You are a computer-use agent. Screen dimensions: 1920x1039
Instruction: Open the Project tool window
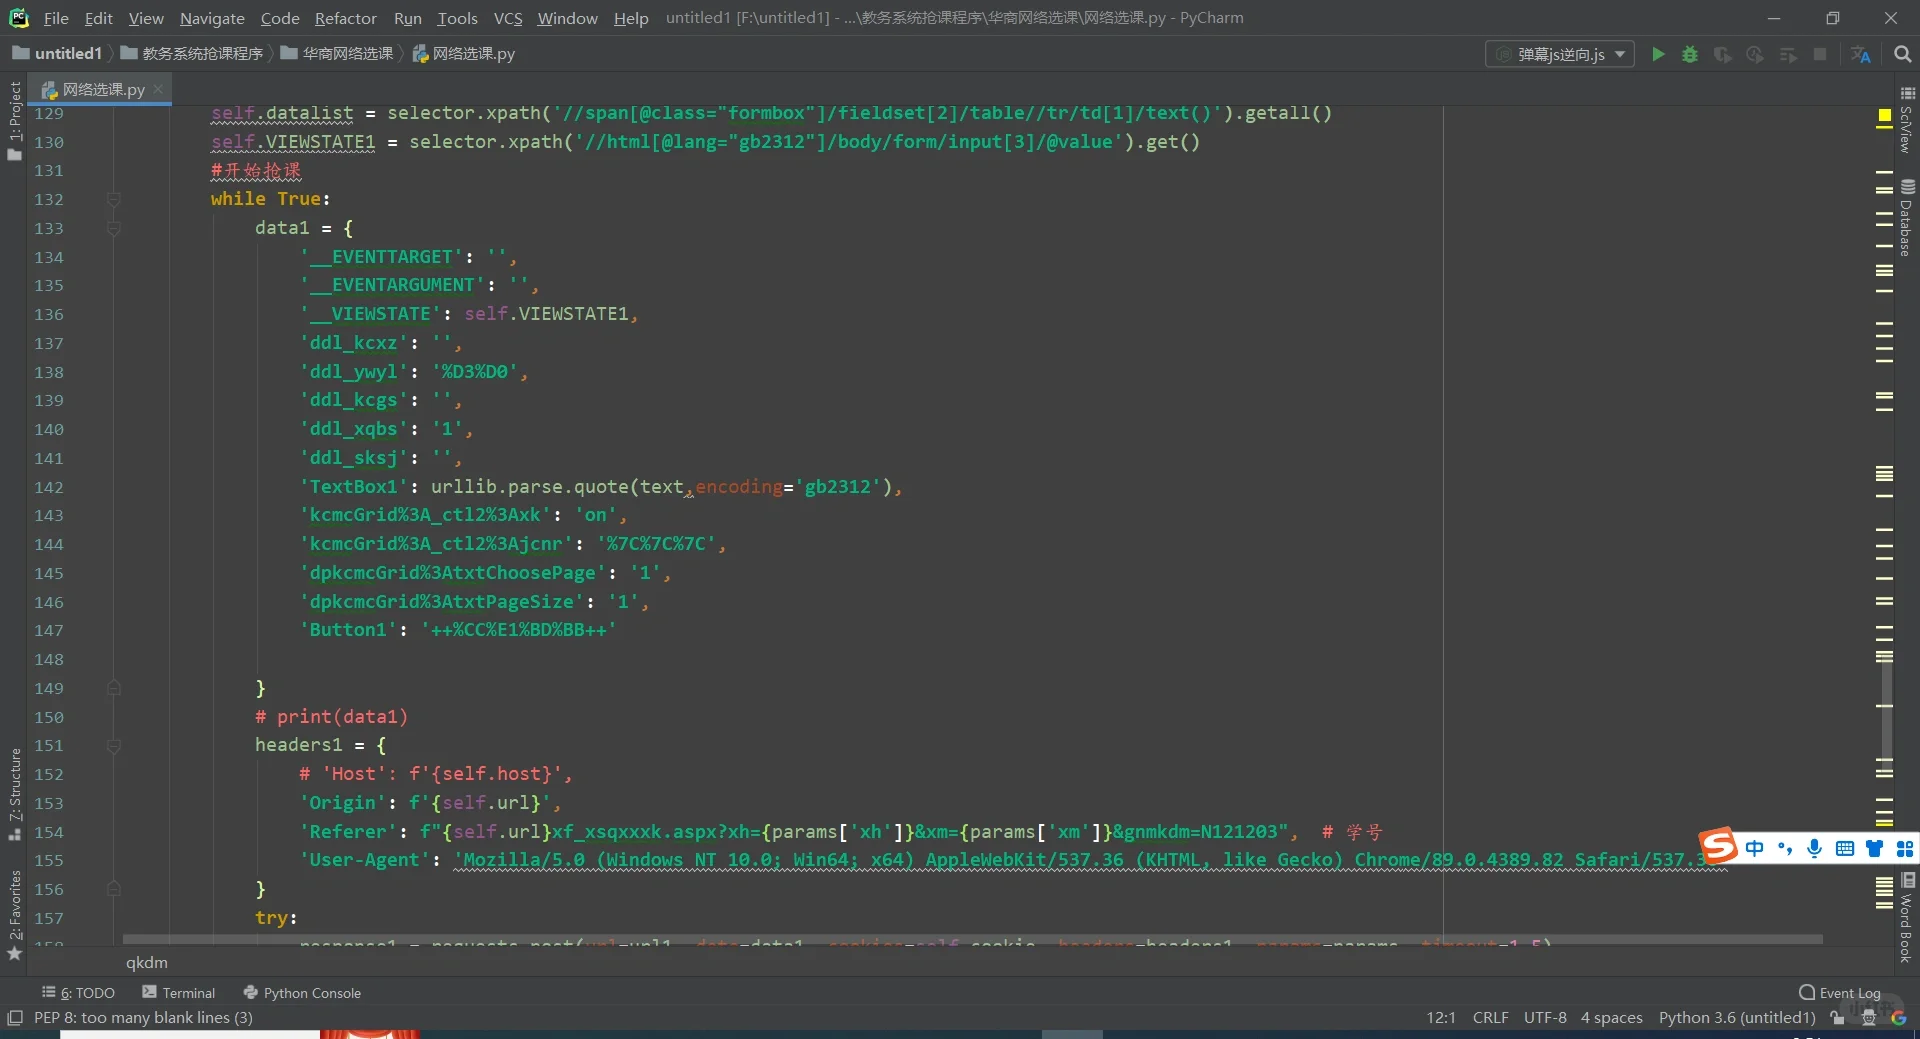(14, 120)
